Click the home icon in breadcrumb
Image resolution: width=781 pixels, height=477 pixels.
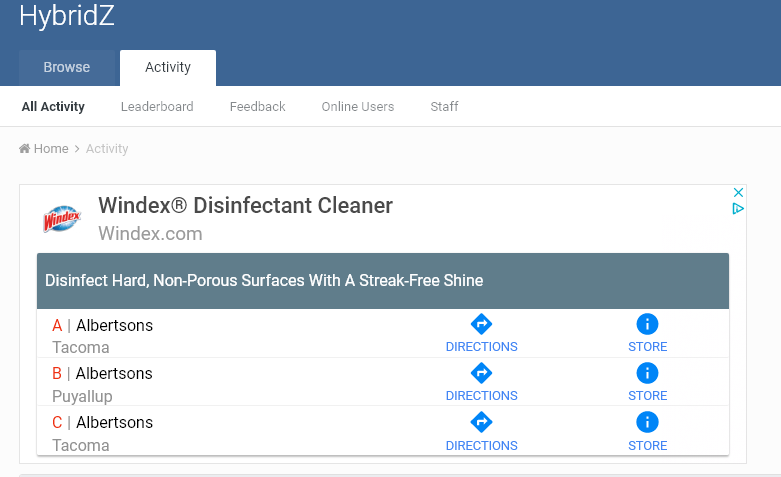pos(24,148)
